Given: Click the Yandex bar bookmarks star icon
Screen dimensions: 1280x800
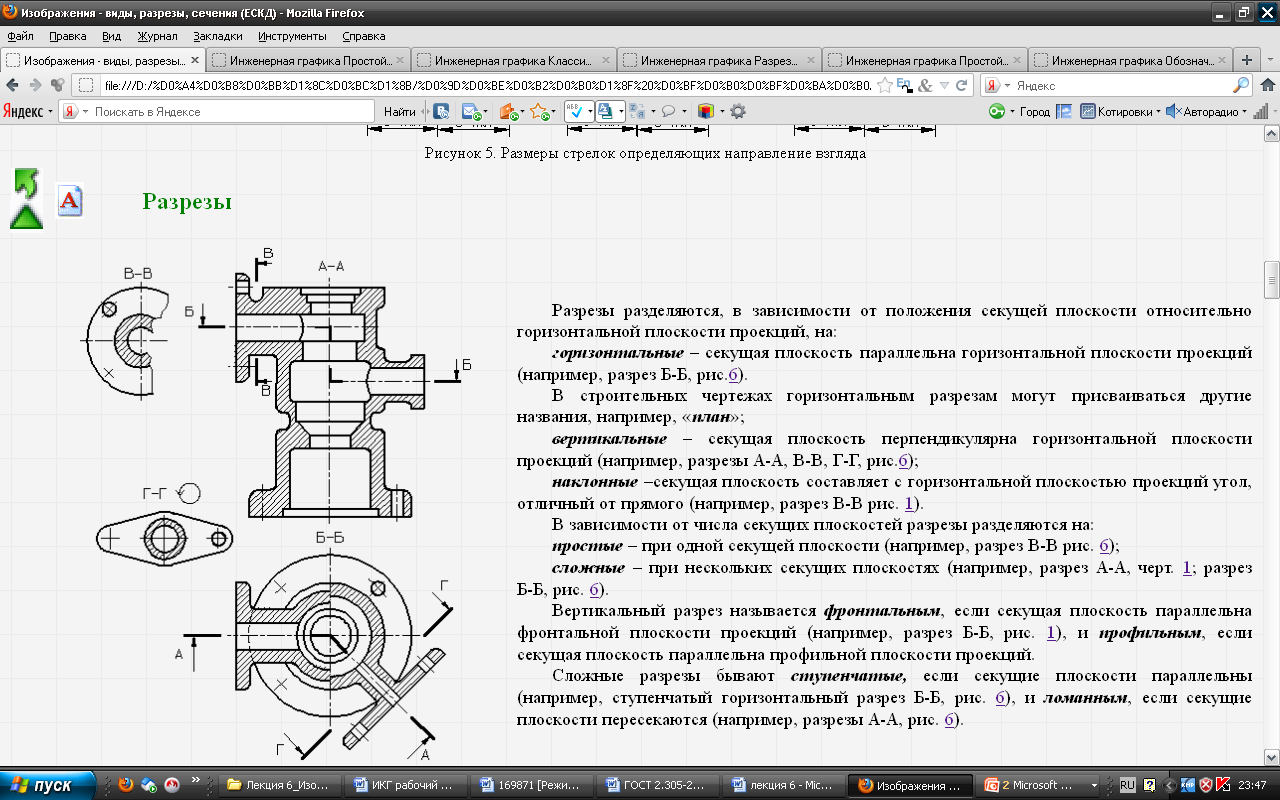Looking at the screenshot, I should 538,112.
